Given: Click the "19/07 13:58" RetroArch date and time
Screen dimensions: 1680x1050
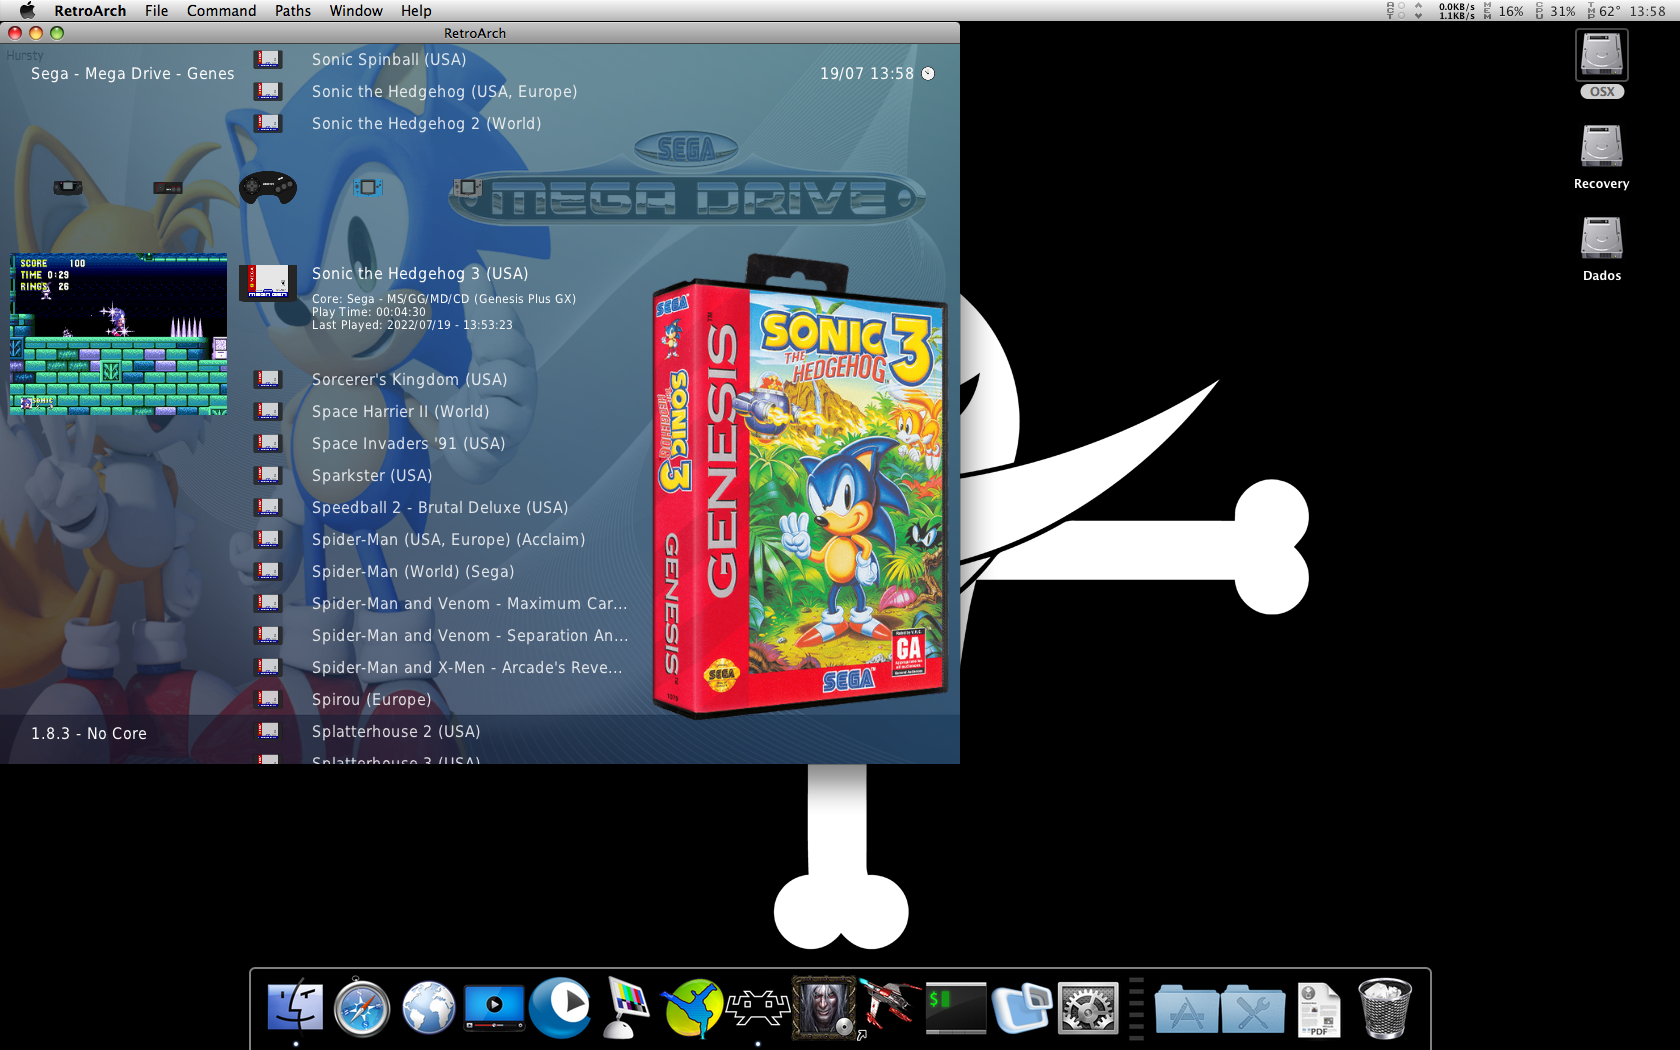Looking at the screenshot, I should click(867, 73).
